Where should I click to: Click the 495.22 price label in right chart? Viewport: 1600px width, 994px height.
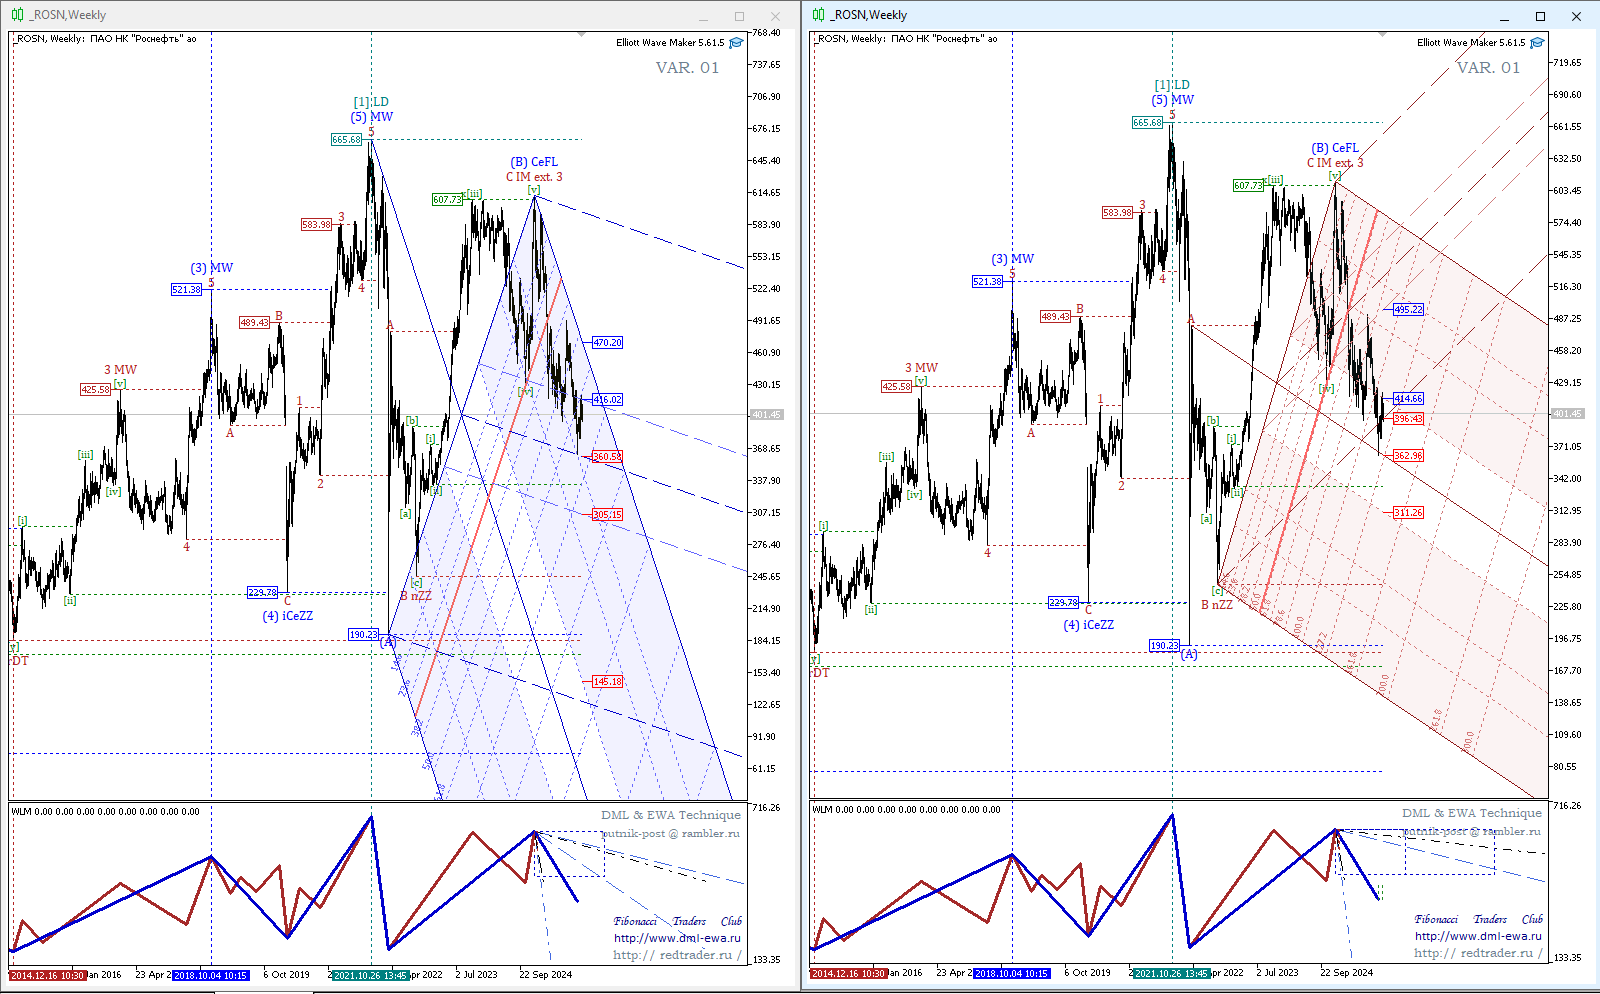(x=1408, y=310)
